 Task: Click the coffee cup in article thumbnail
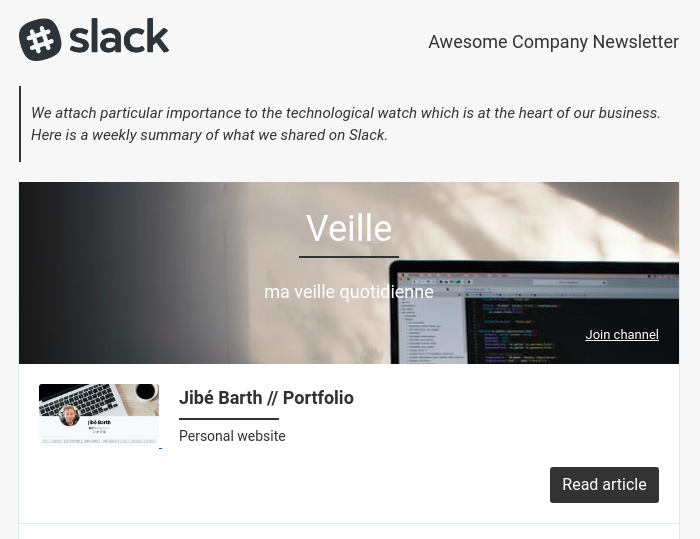(x=145, y=392)
